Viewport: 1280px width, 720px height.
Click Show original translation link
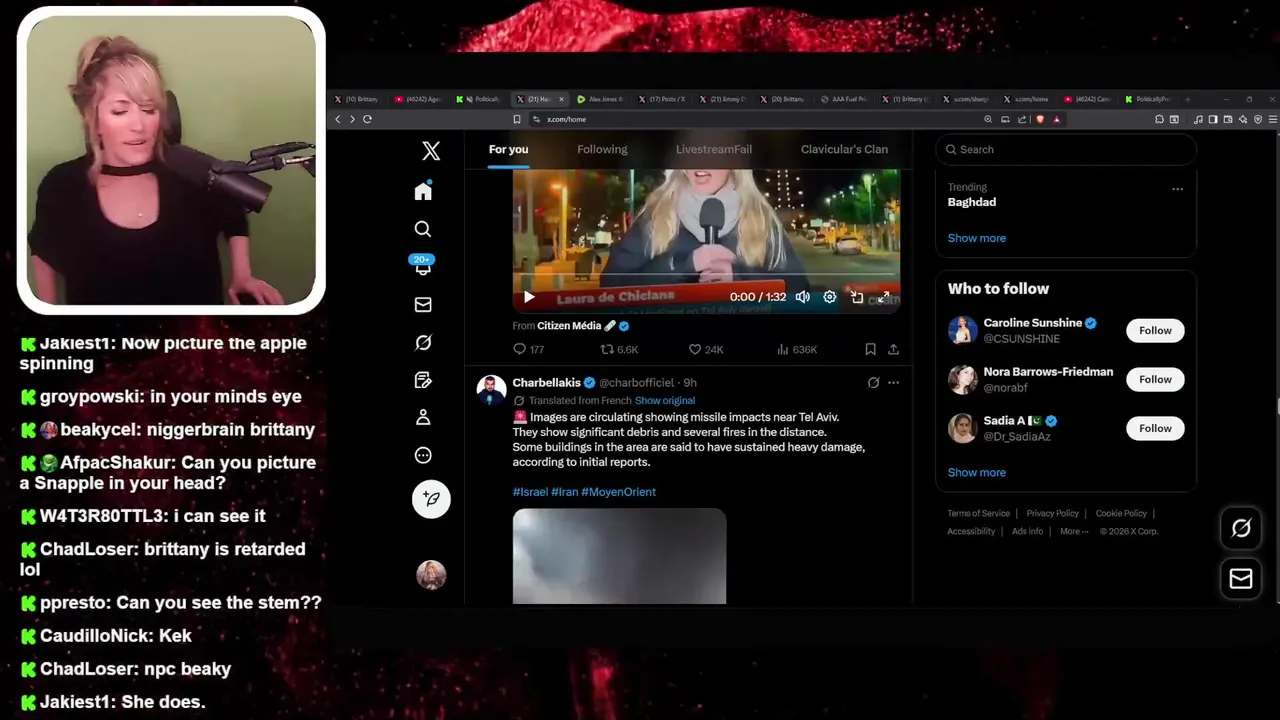tap(665, 400)
